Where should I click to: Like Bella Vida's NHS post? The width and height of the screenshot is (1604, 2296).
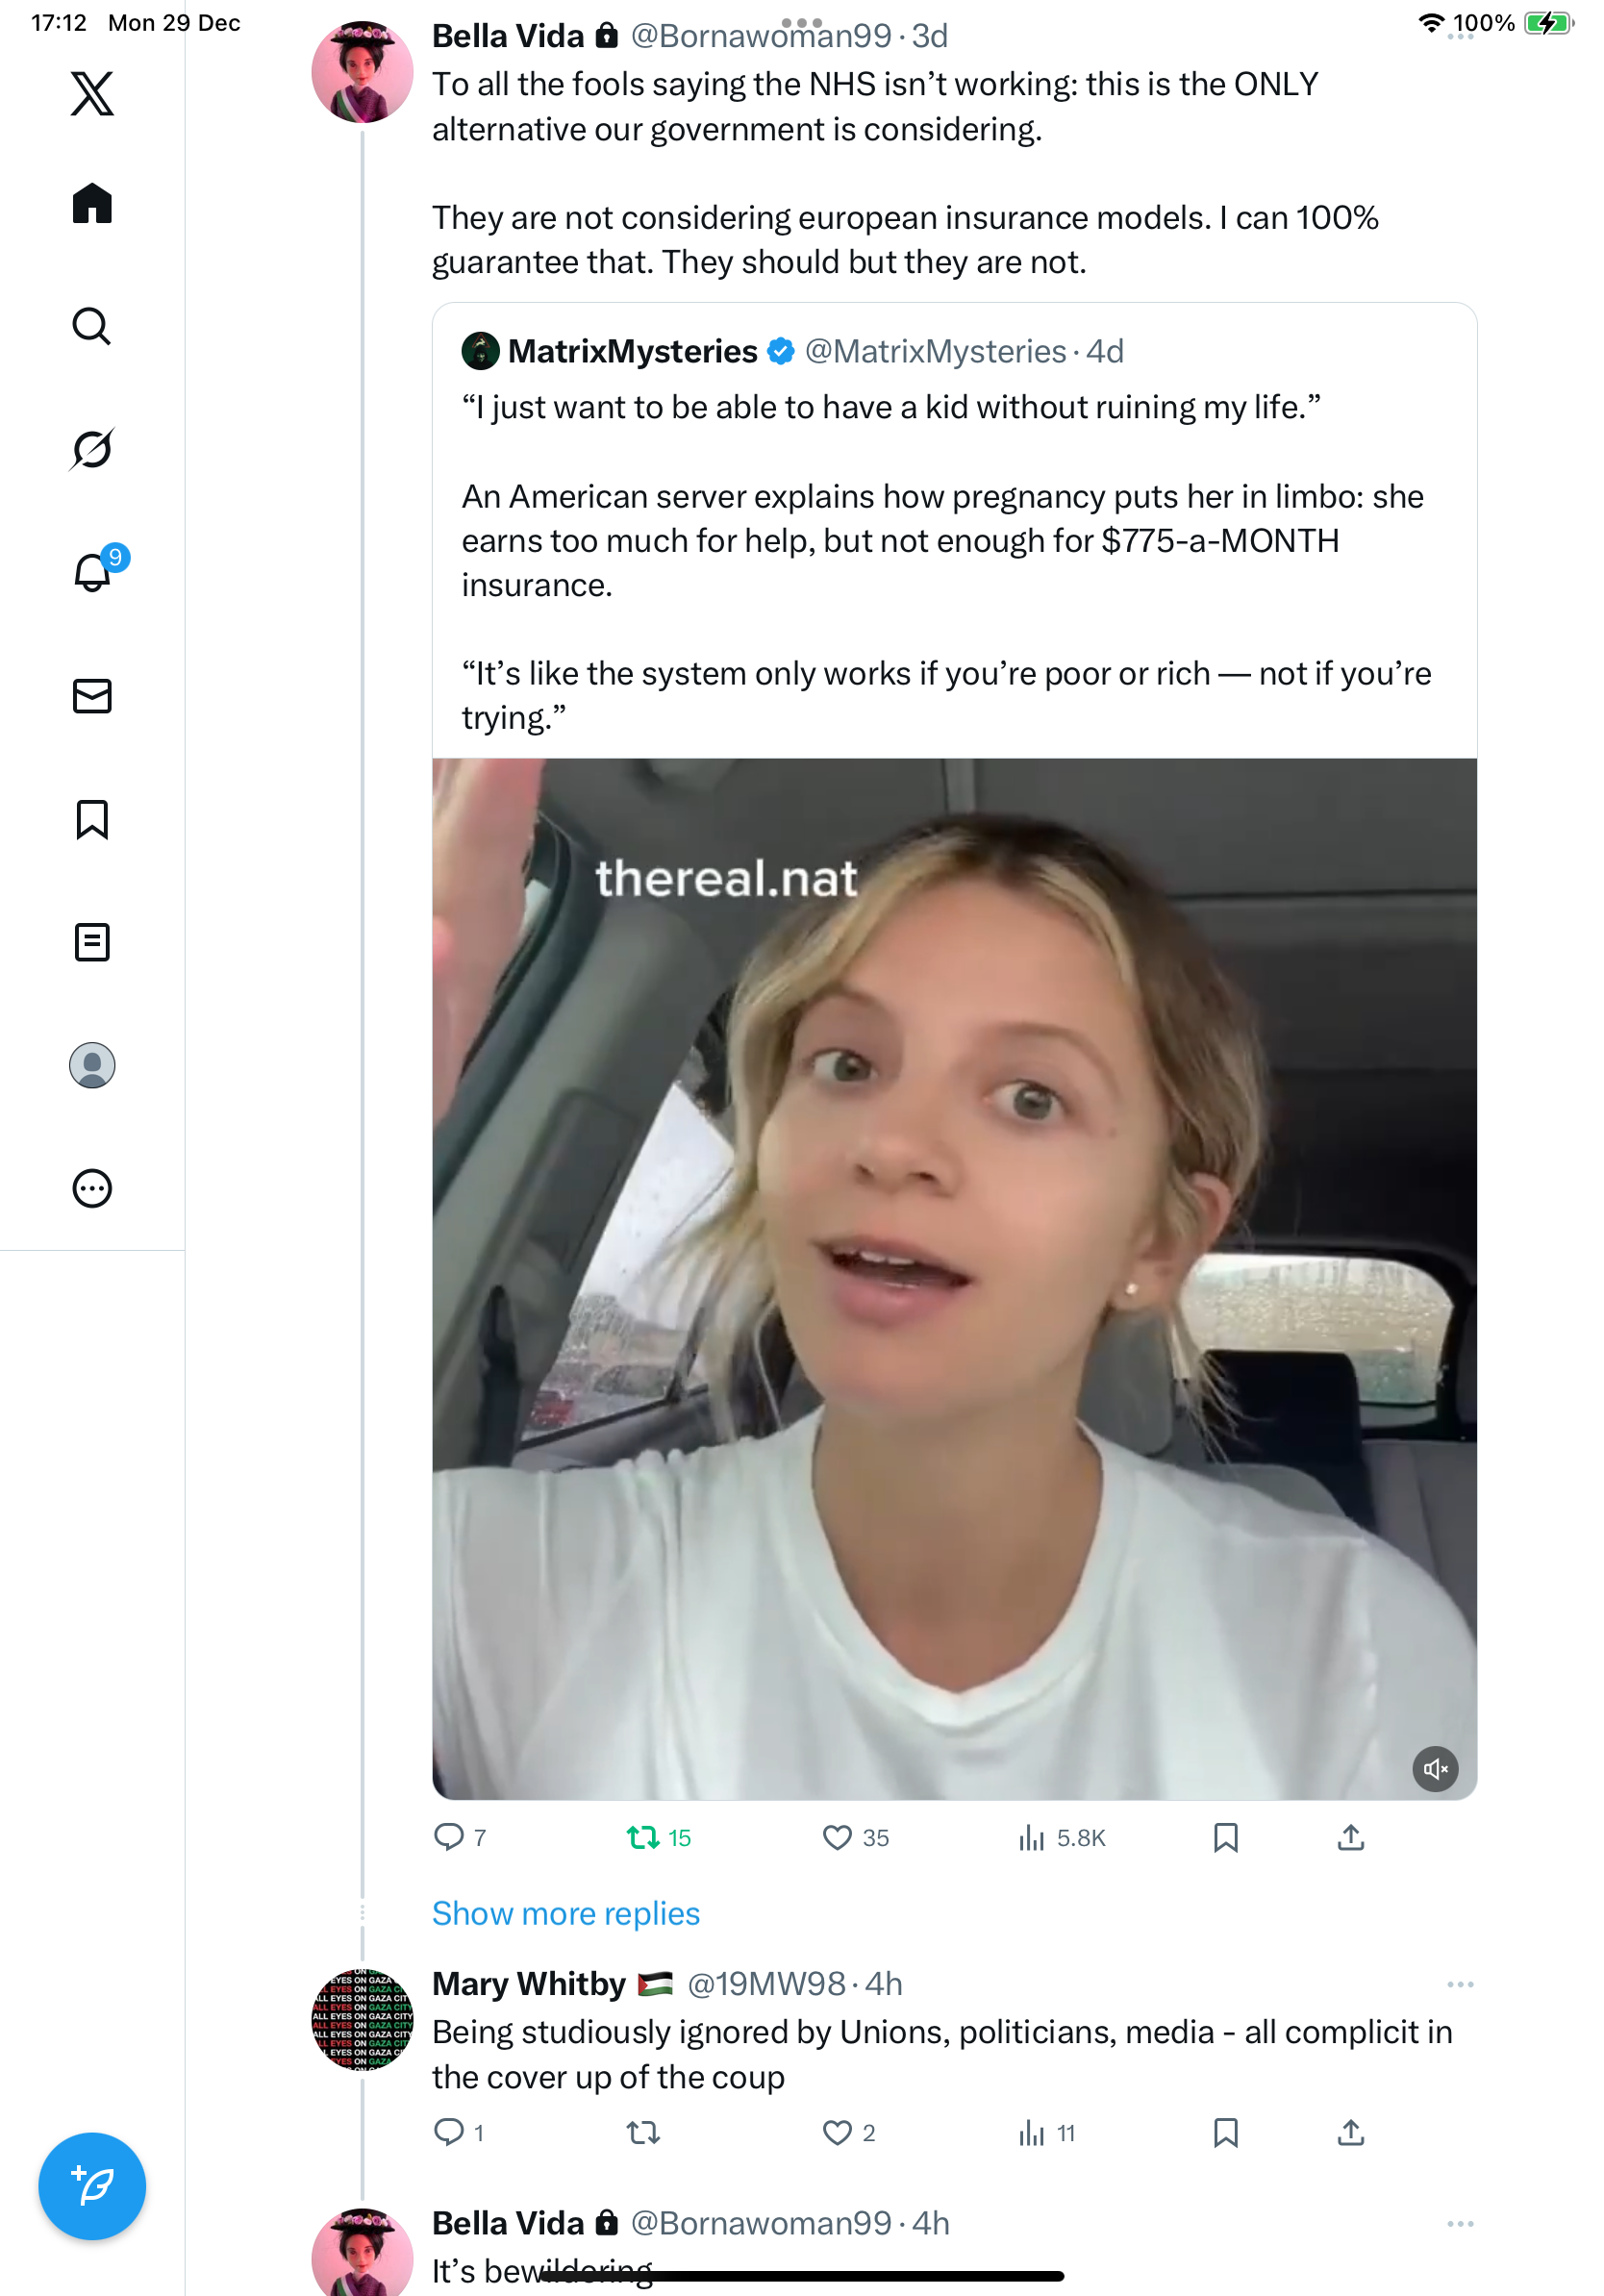click(837, 1838)
